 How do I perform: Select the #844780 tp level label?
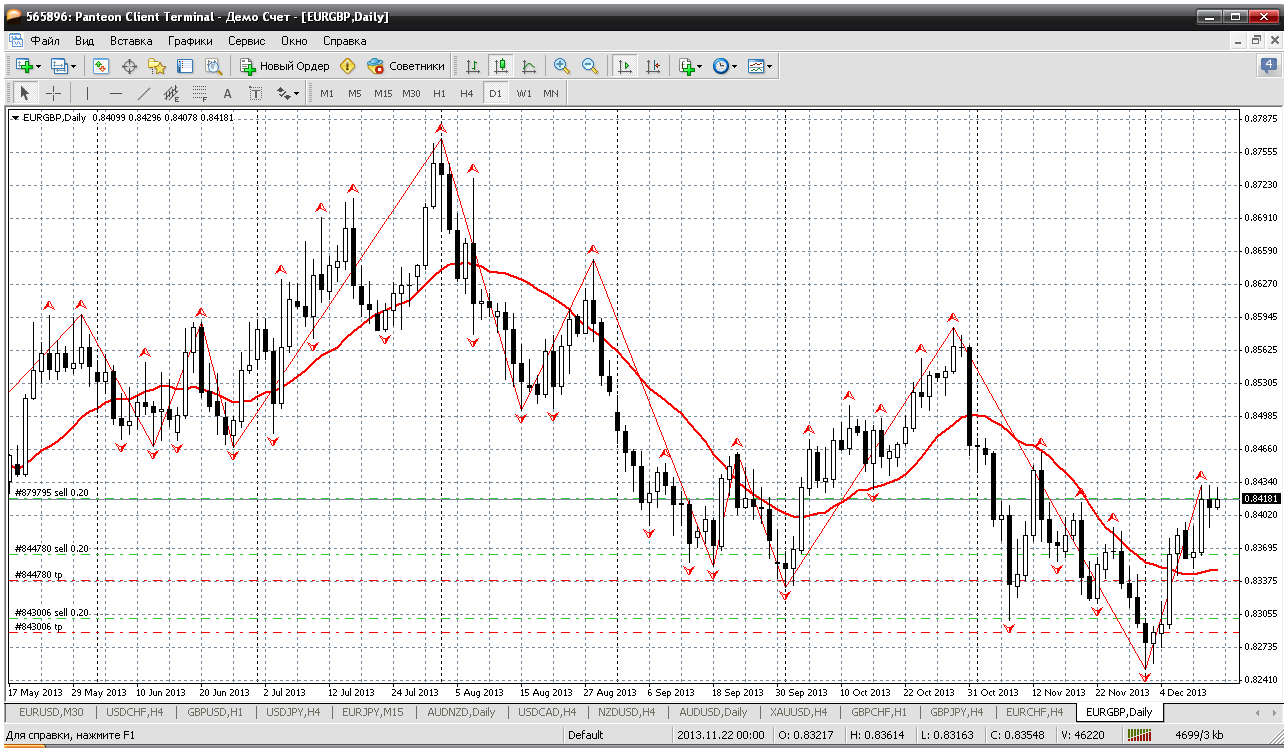39,574
